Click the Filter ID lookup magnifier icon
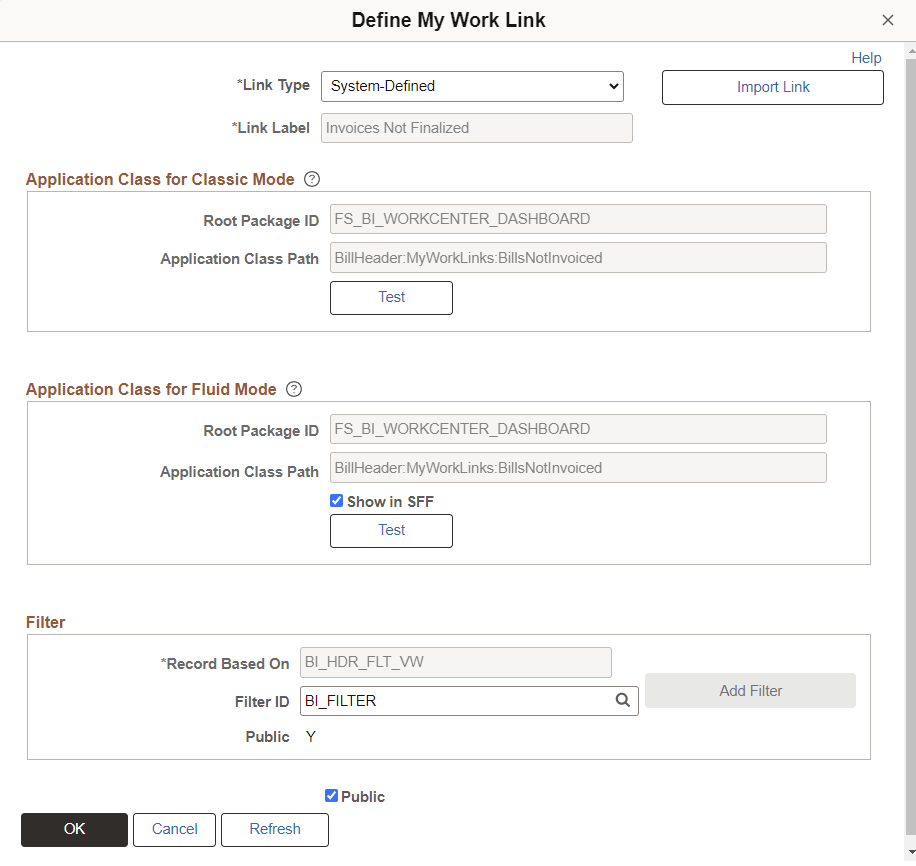Image resolution: width=916 pixels, height=866 pixels. point(623,701)
